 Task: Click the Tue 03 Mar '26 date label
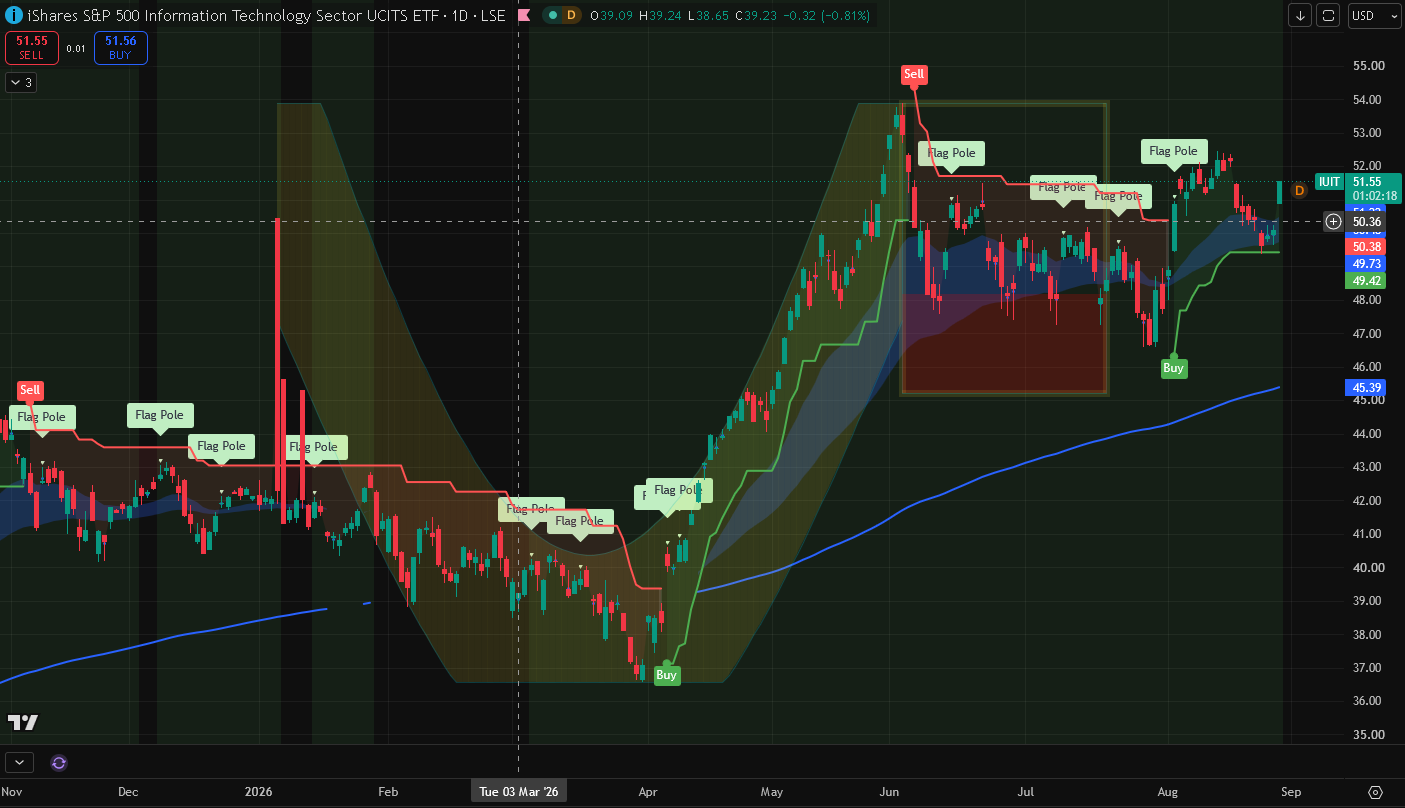[x=518, y=792]
